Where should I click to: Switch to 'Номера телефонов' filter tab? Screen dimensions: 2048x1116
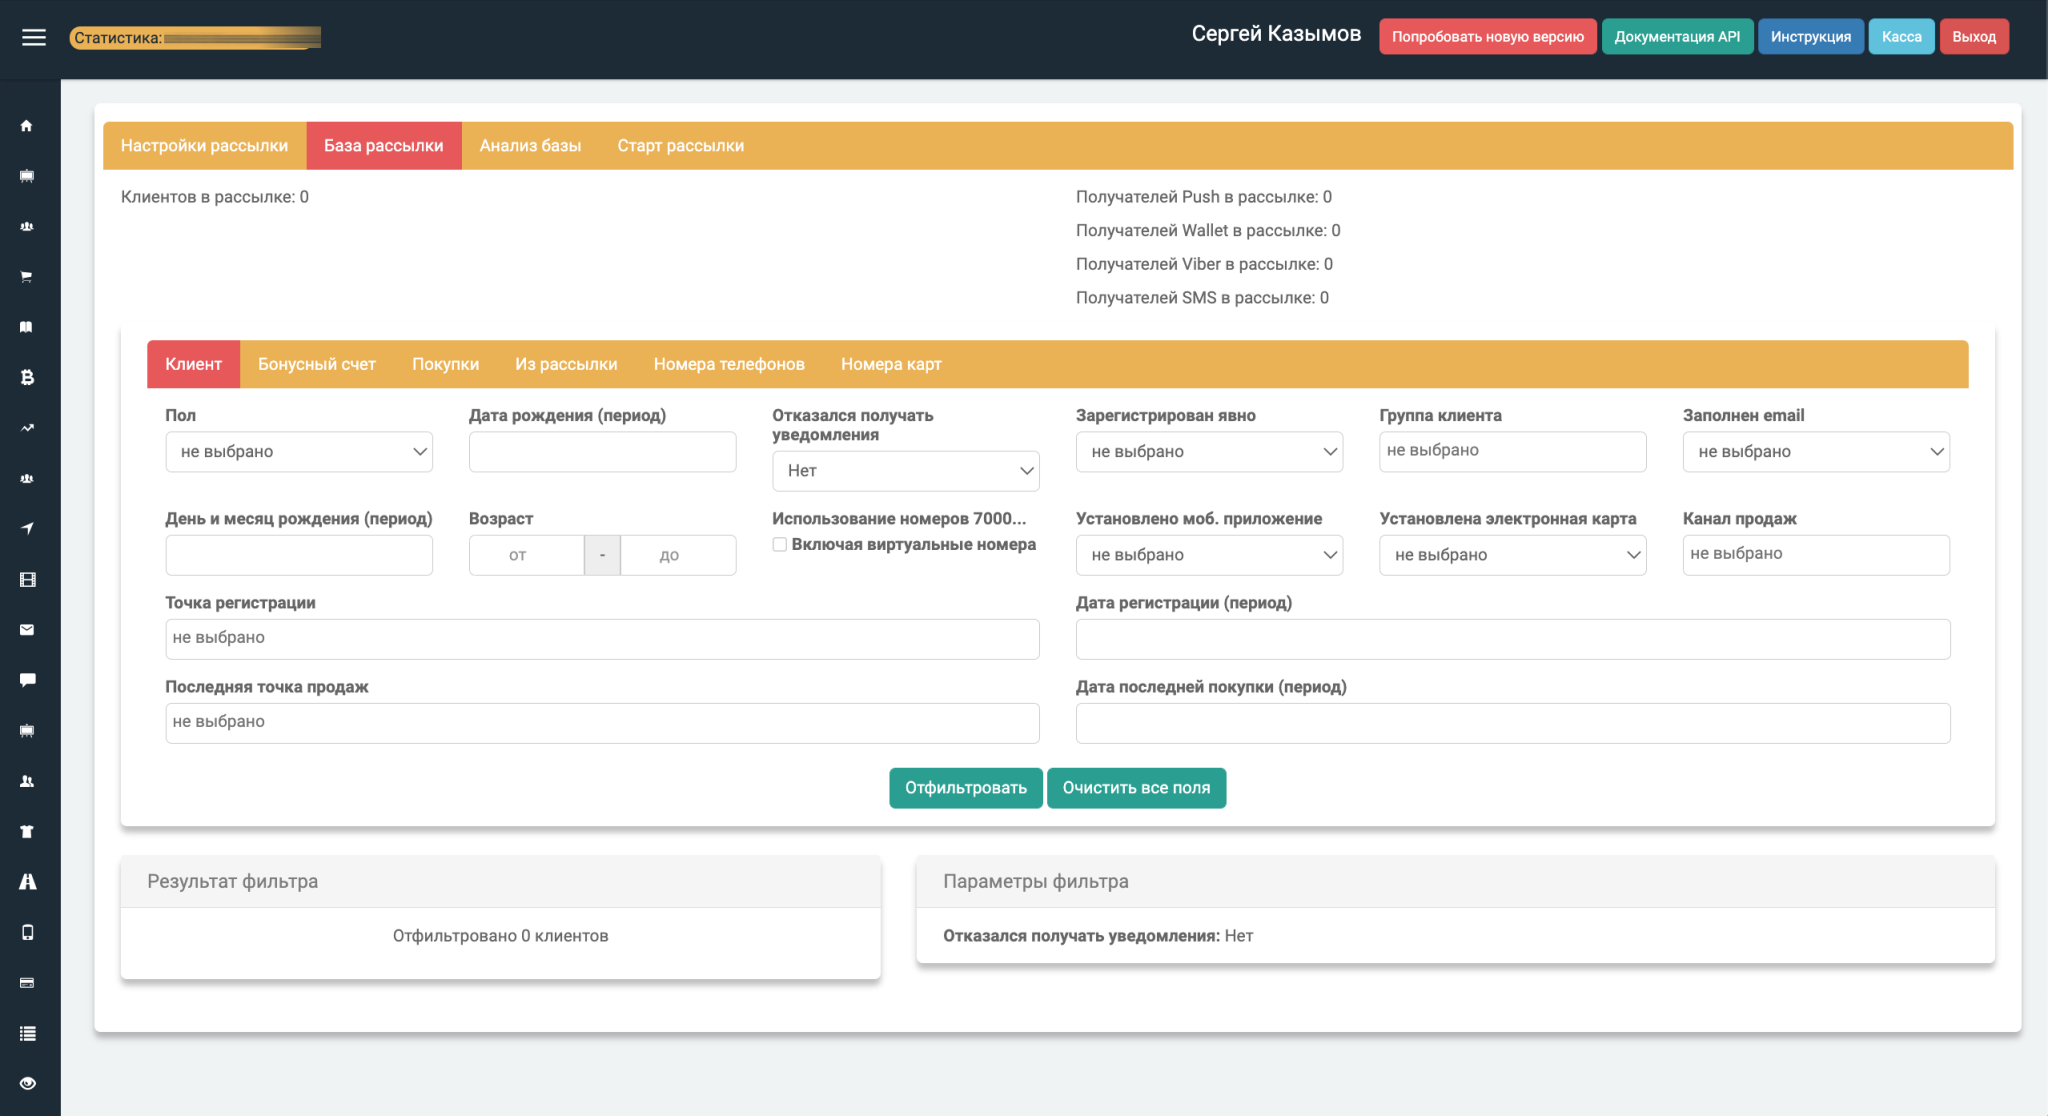pos(729,364)
